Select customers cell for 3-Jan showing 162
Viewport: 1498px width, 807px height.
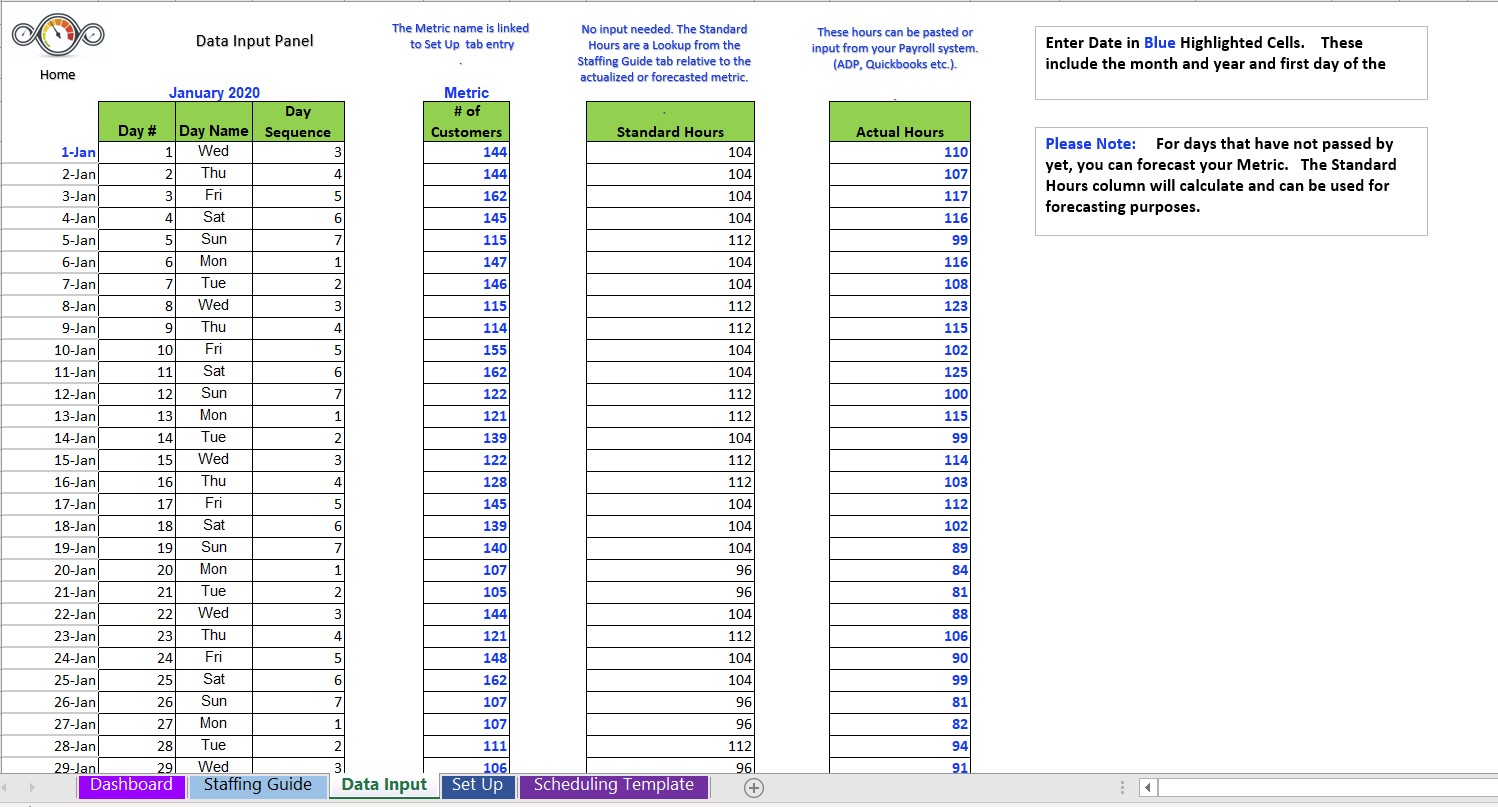coord(466,196)
